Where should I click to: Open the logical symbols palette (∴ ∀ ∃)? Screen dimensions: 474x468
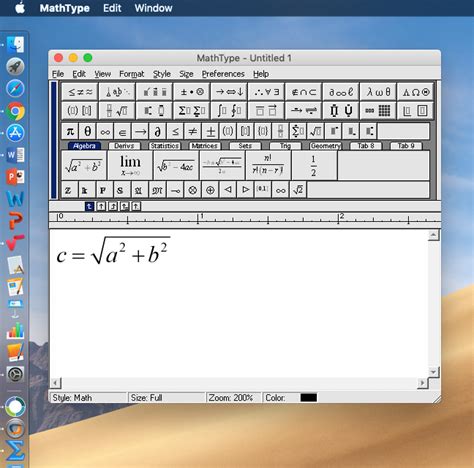[267, 92]
